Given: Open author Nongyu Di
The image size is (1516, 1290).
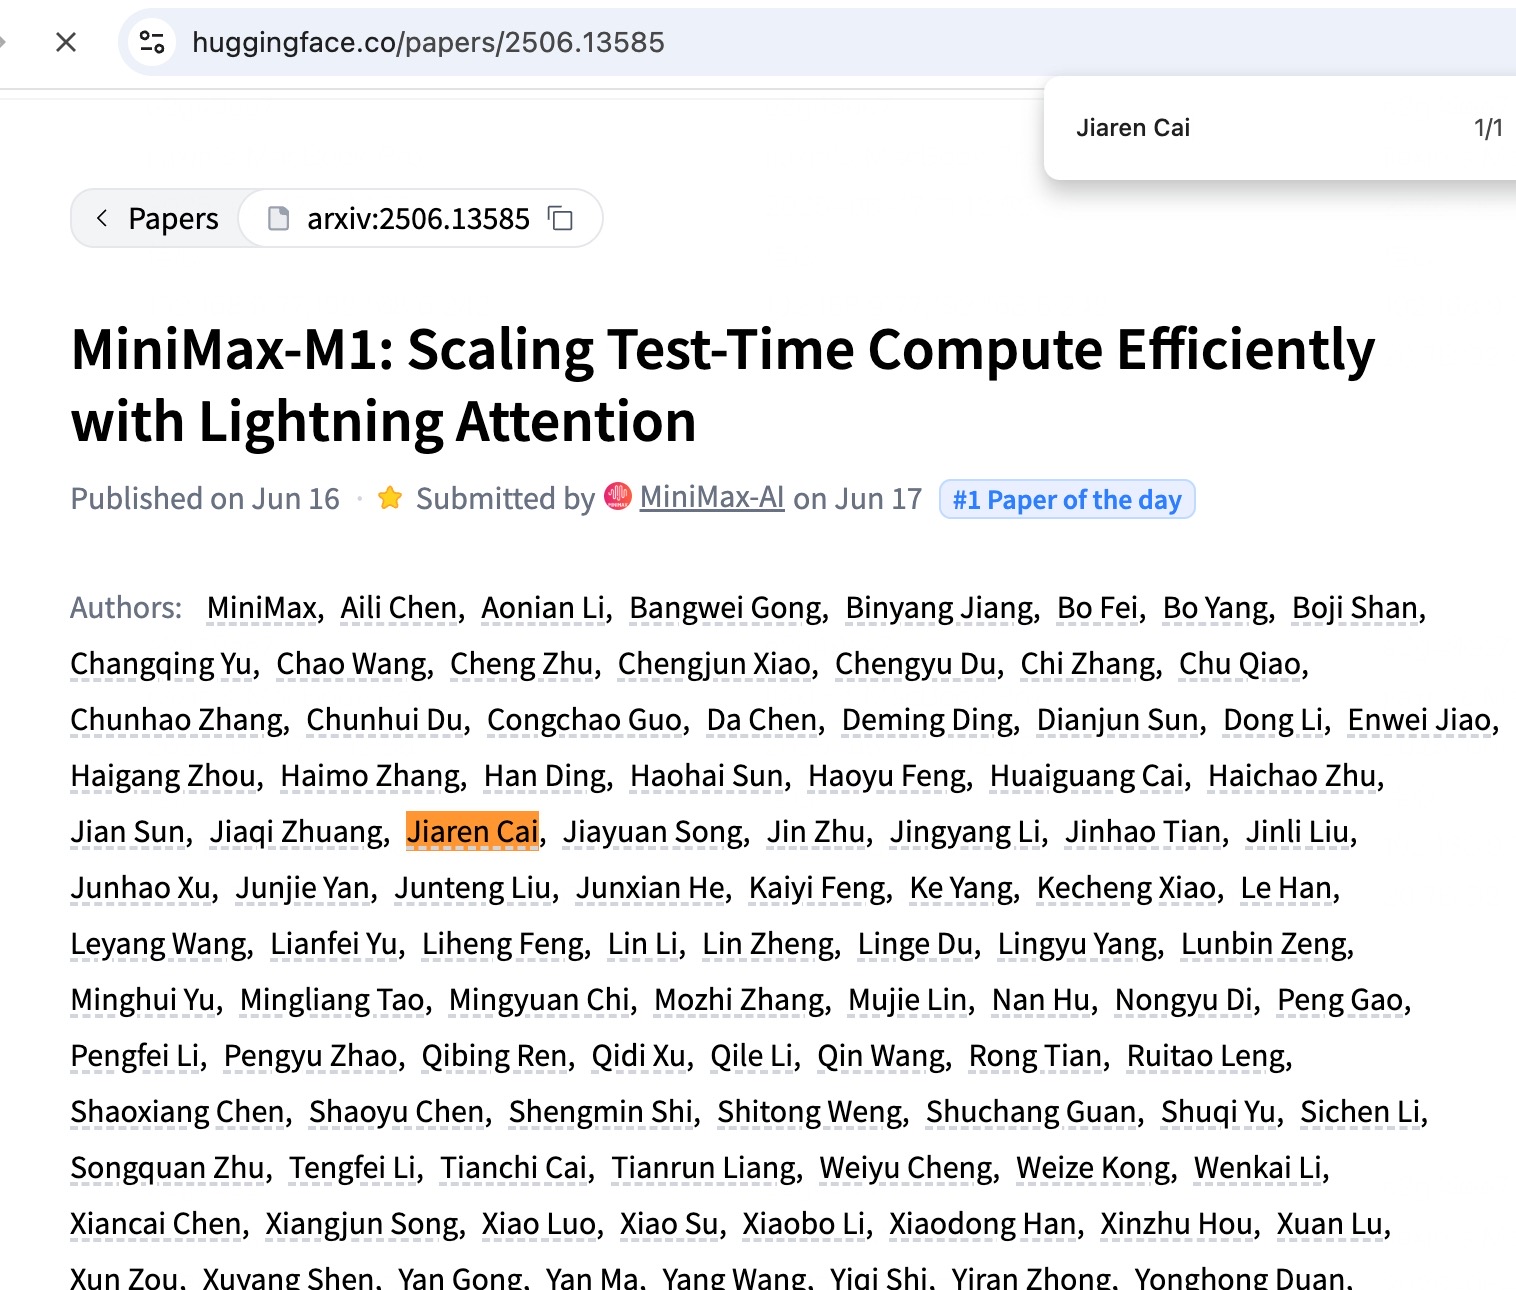Looking at the screenshot, I should tap(1183, 1000).
